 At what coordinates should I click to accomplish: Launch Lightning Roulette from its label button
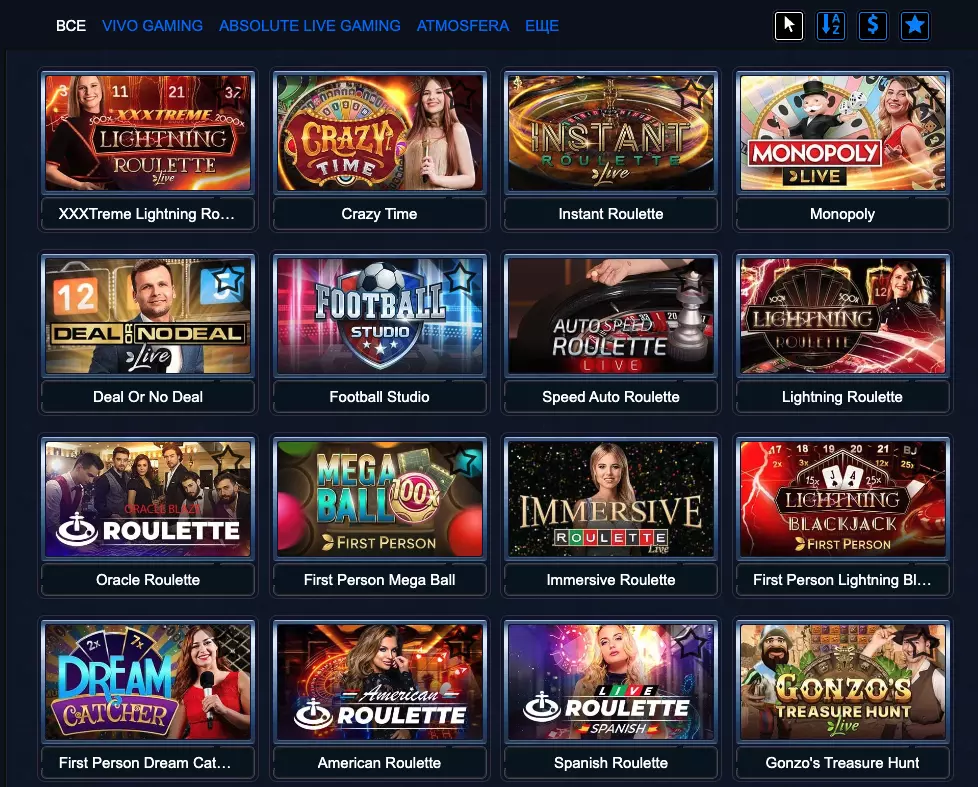pos(843,397)
